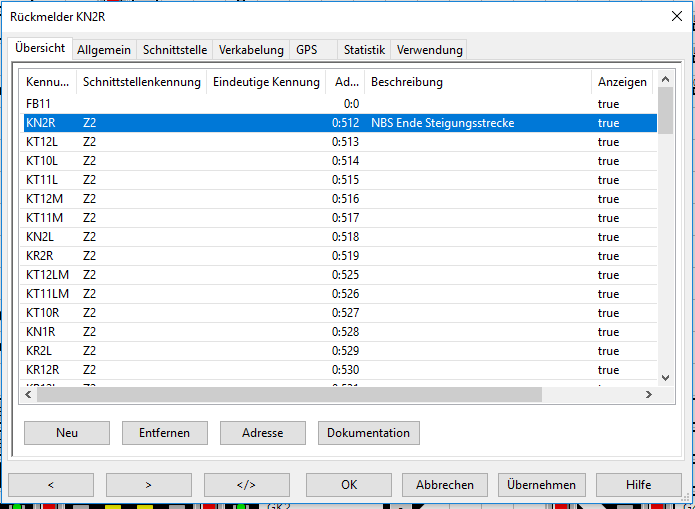
Task: Go to the Verkabelung tab
Action: [x=252, y=49]
